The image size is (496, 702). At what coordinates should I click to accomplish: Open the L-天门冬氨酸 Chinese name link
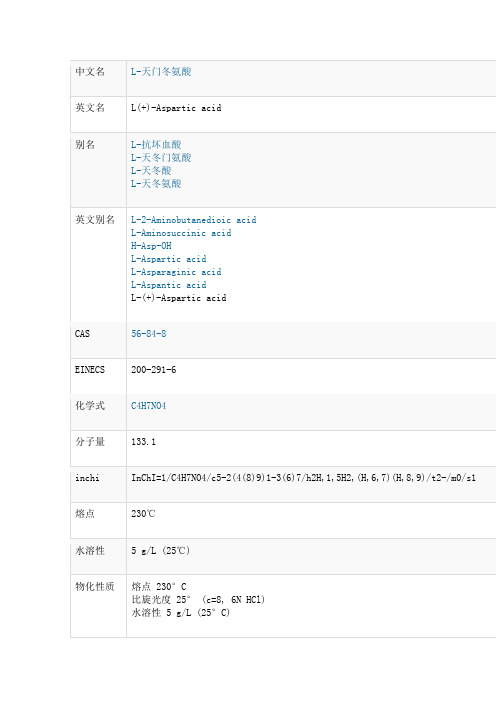(x=161, y=72)
